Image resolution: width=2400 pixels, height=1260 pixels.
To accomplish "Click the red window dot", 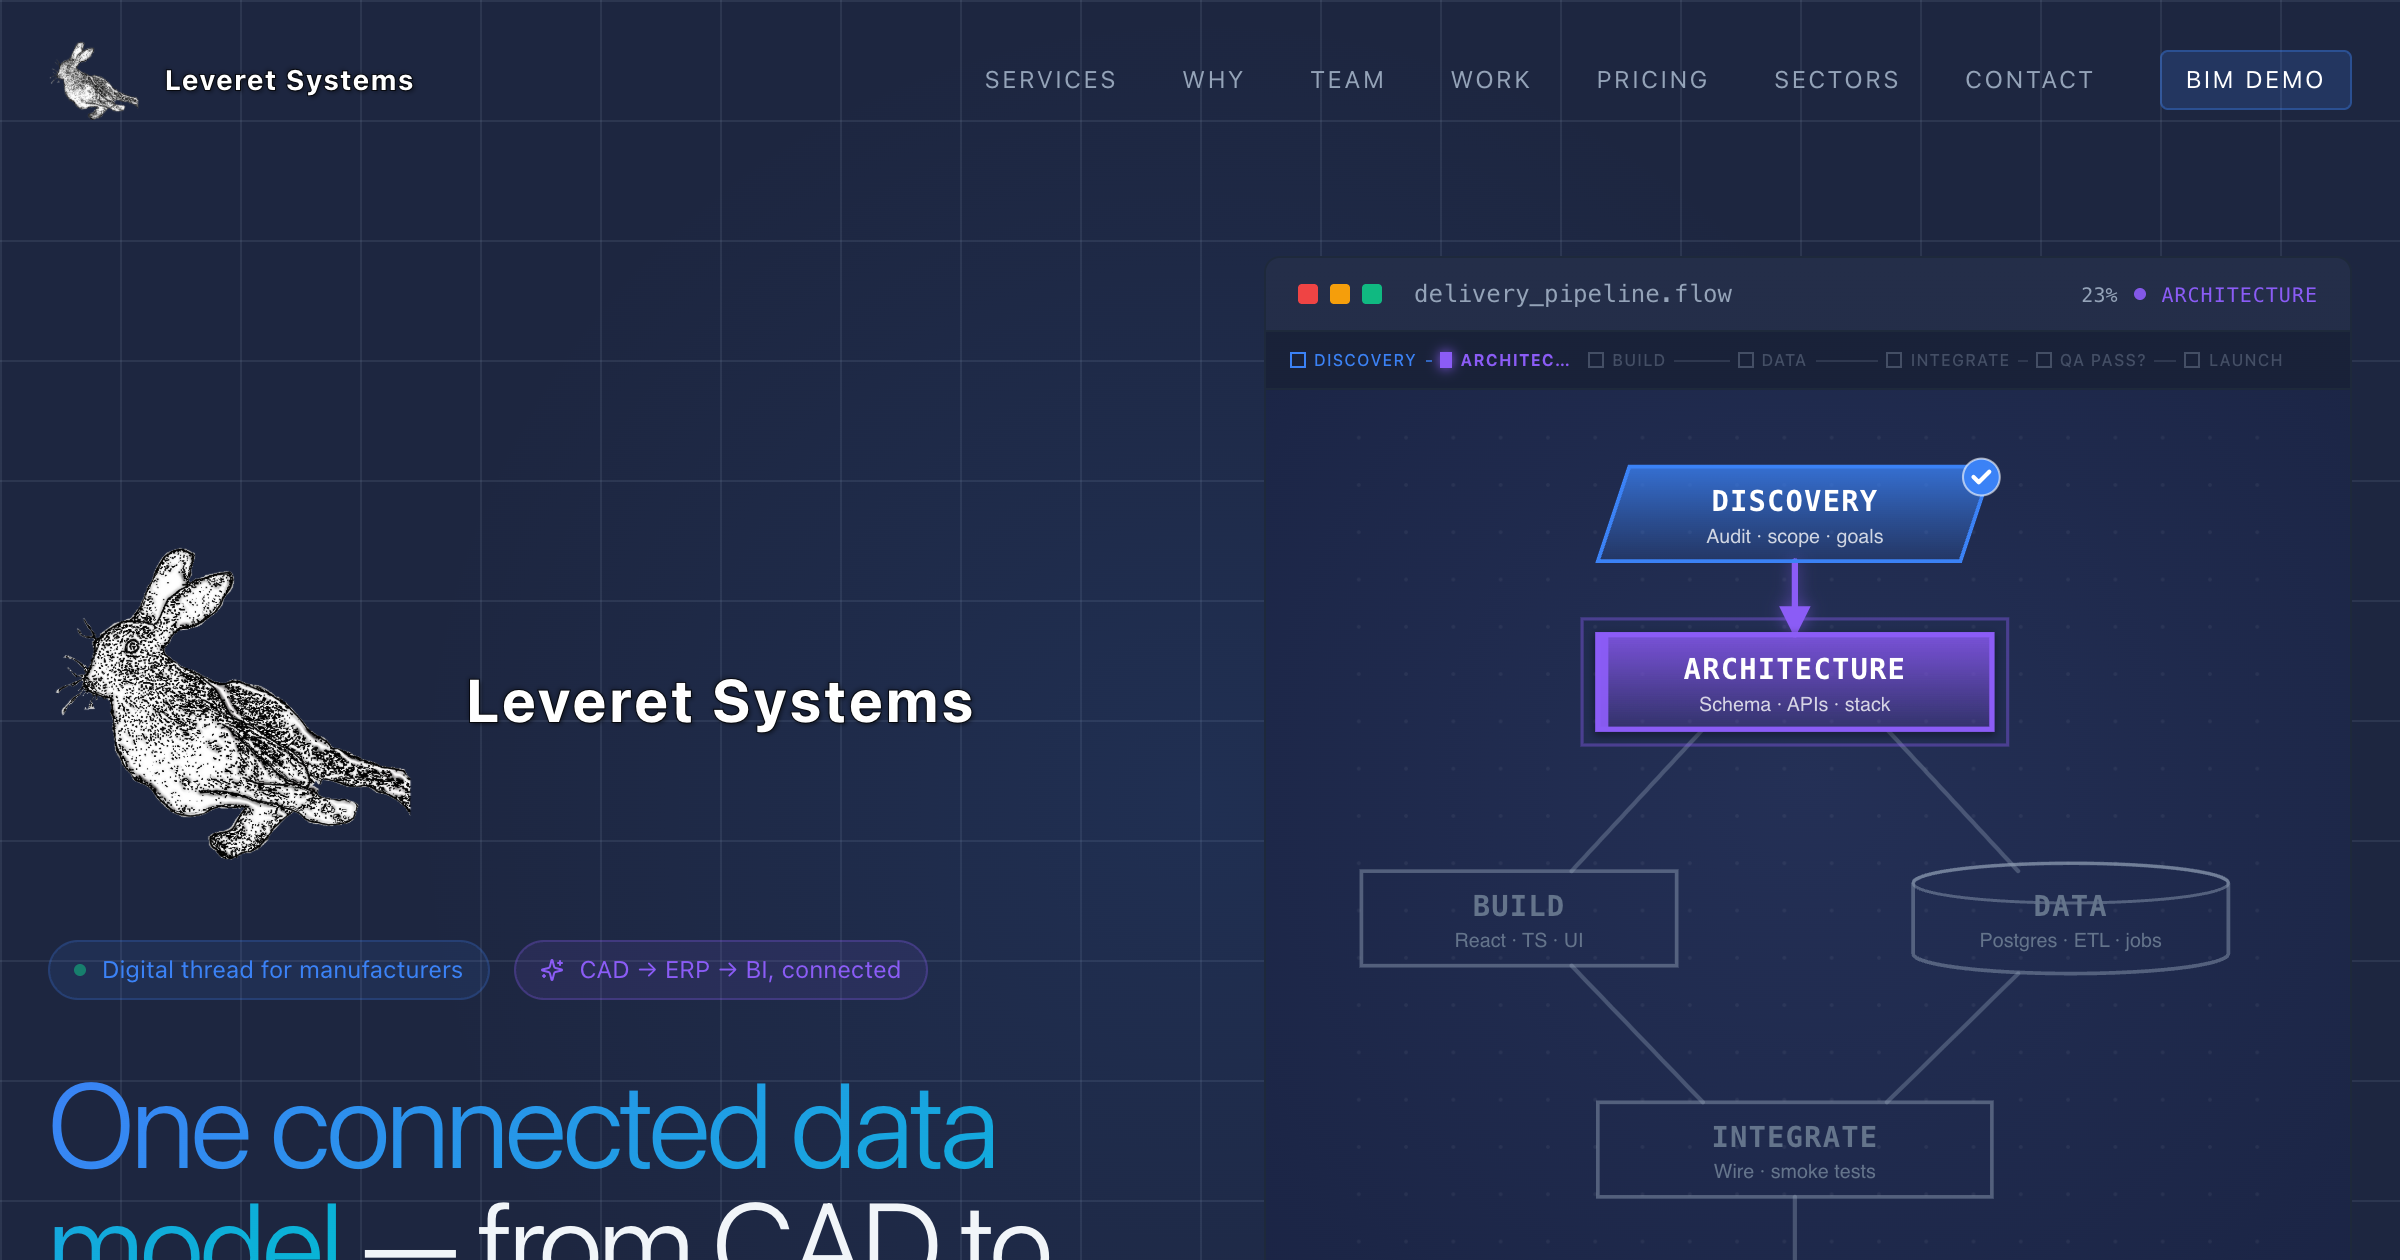I will tap(1308, 294).
